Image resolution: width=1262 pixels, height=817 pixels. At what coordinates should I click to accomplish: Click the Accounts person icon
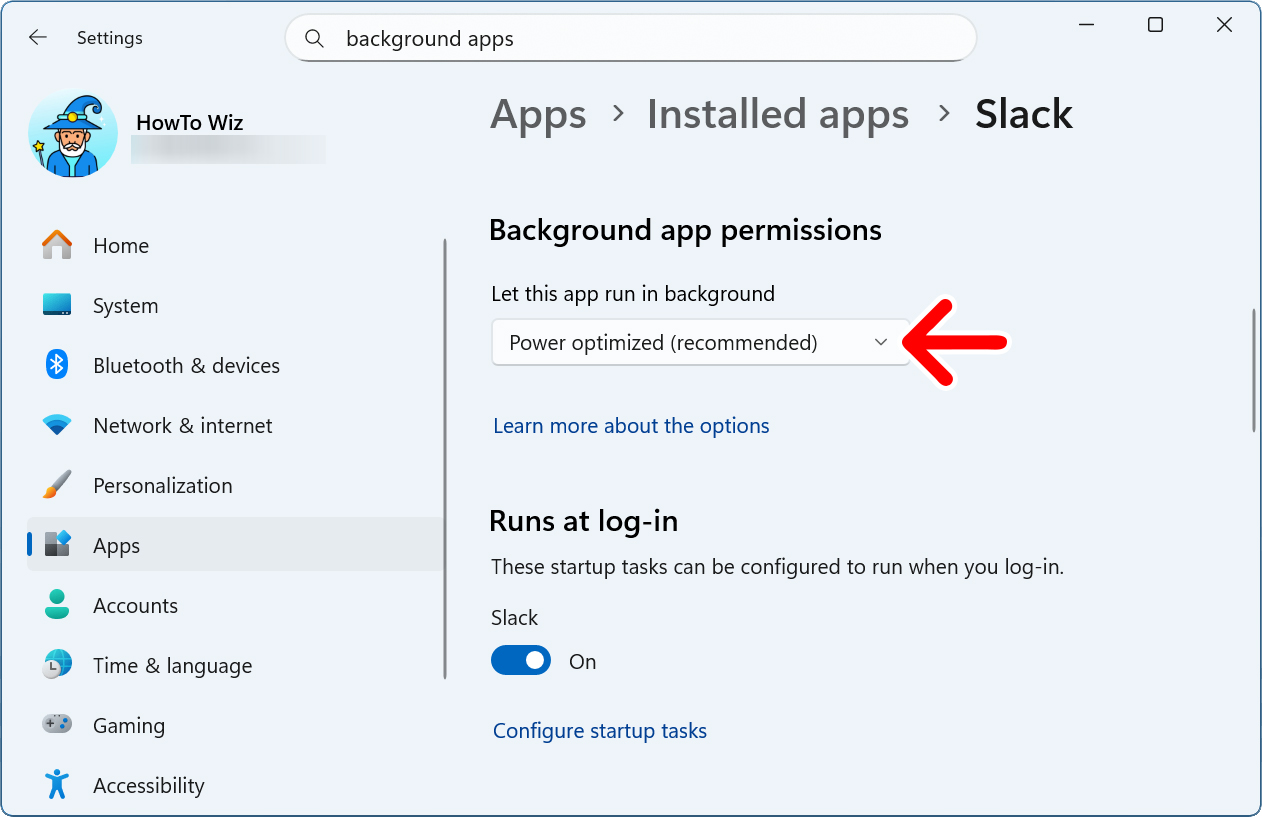[57, 605]
